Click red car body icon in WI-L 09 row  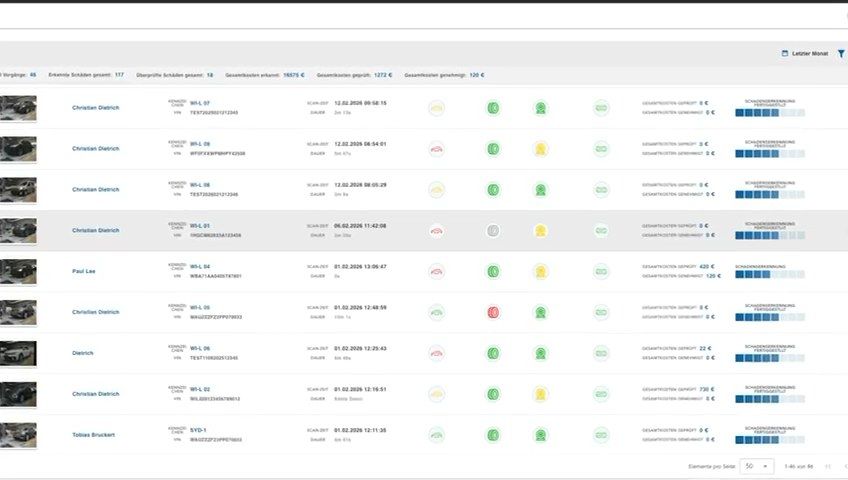coord(436,149)
